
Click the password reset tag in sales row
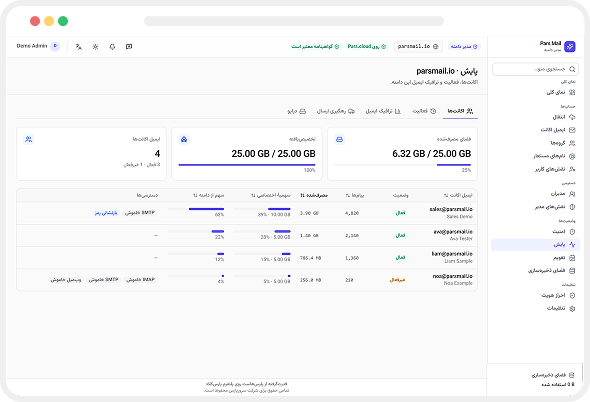coord(106,213)
